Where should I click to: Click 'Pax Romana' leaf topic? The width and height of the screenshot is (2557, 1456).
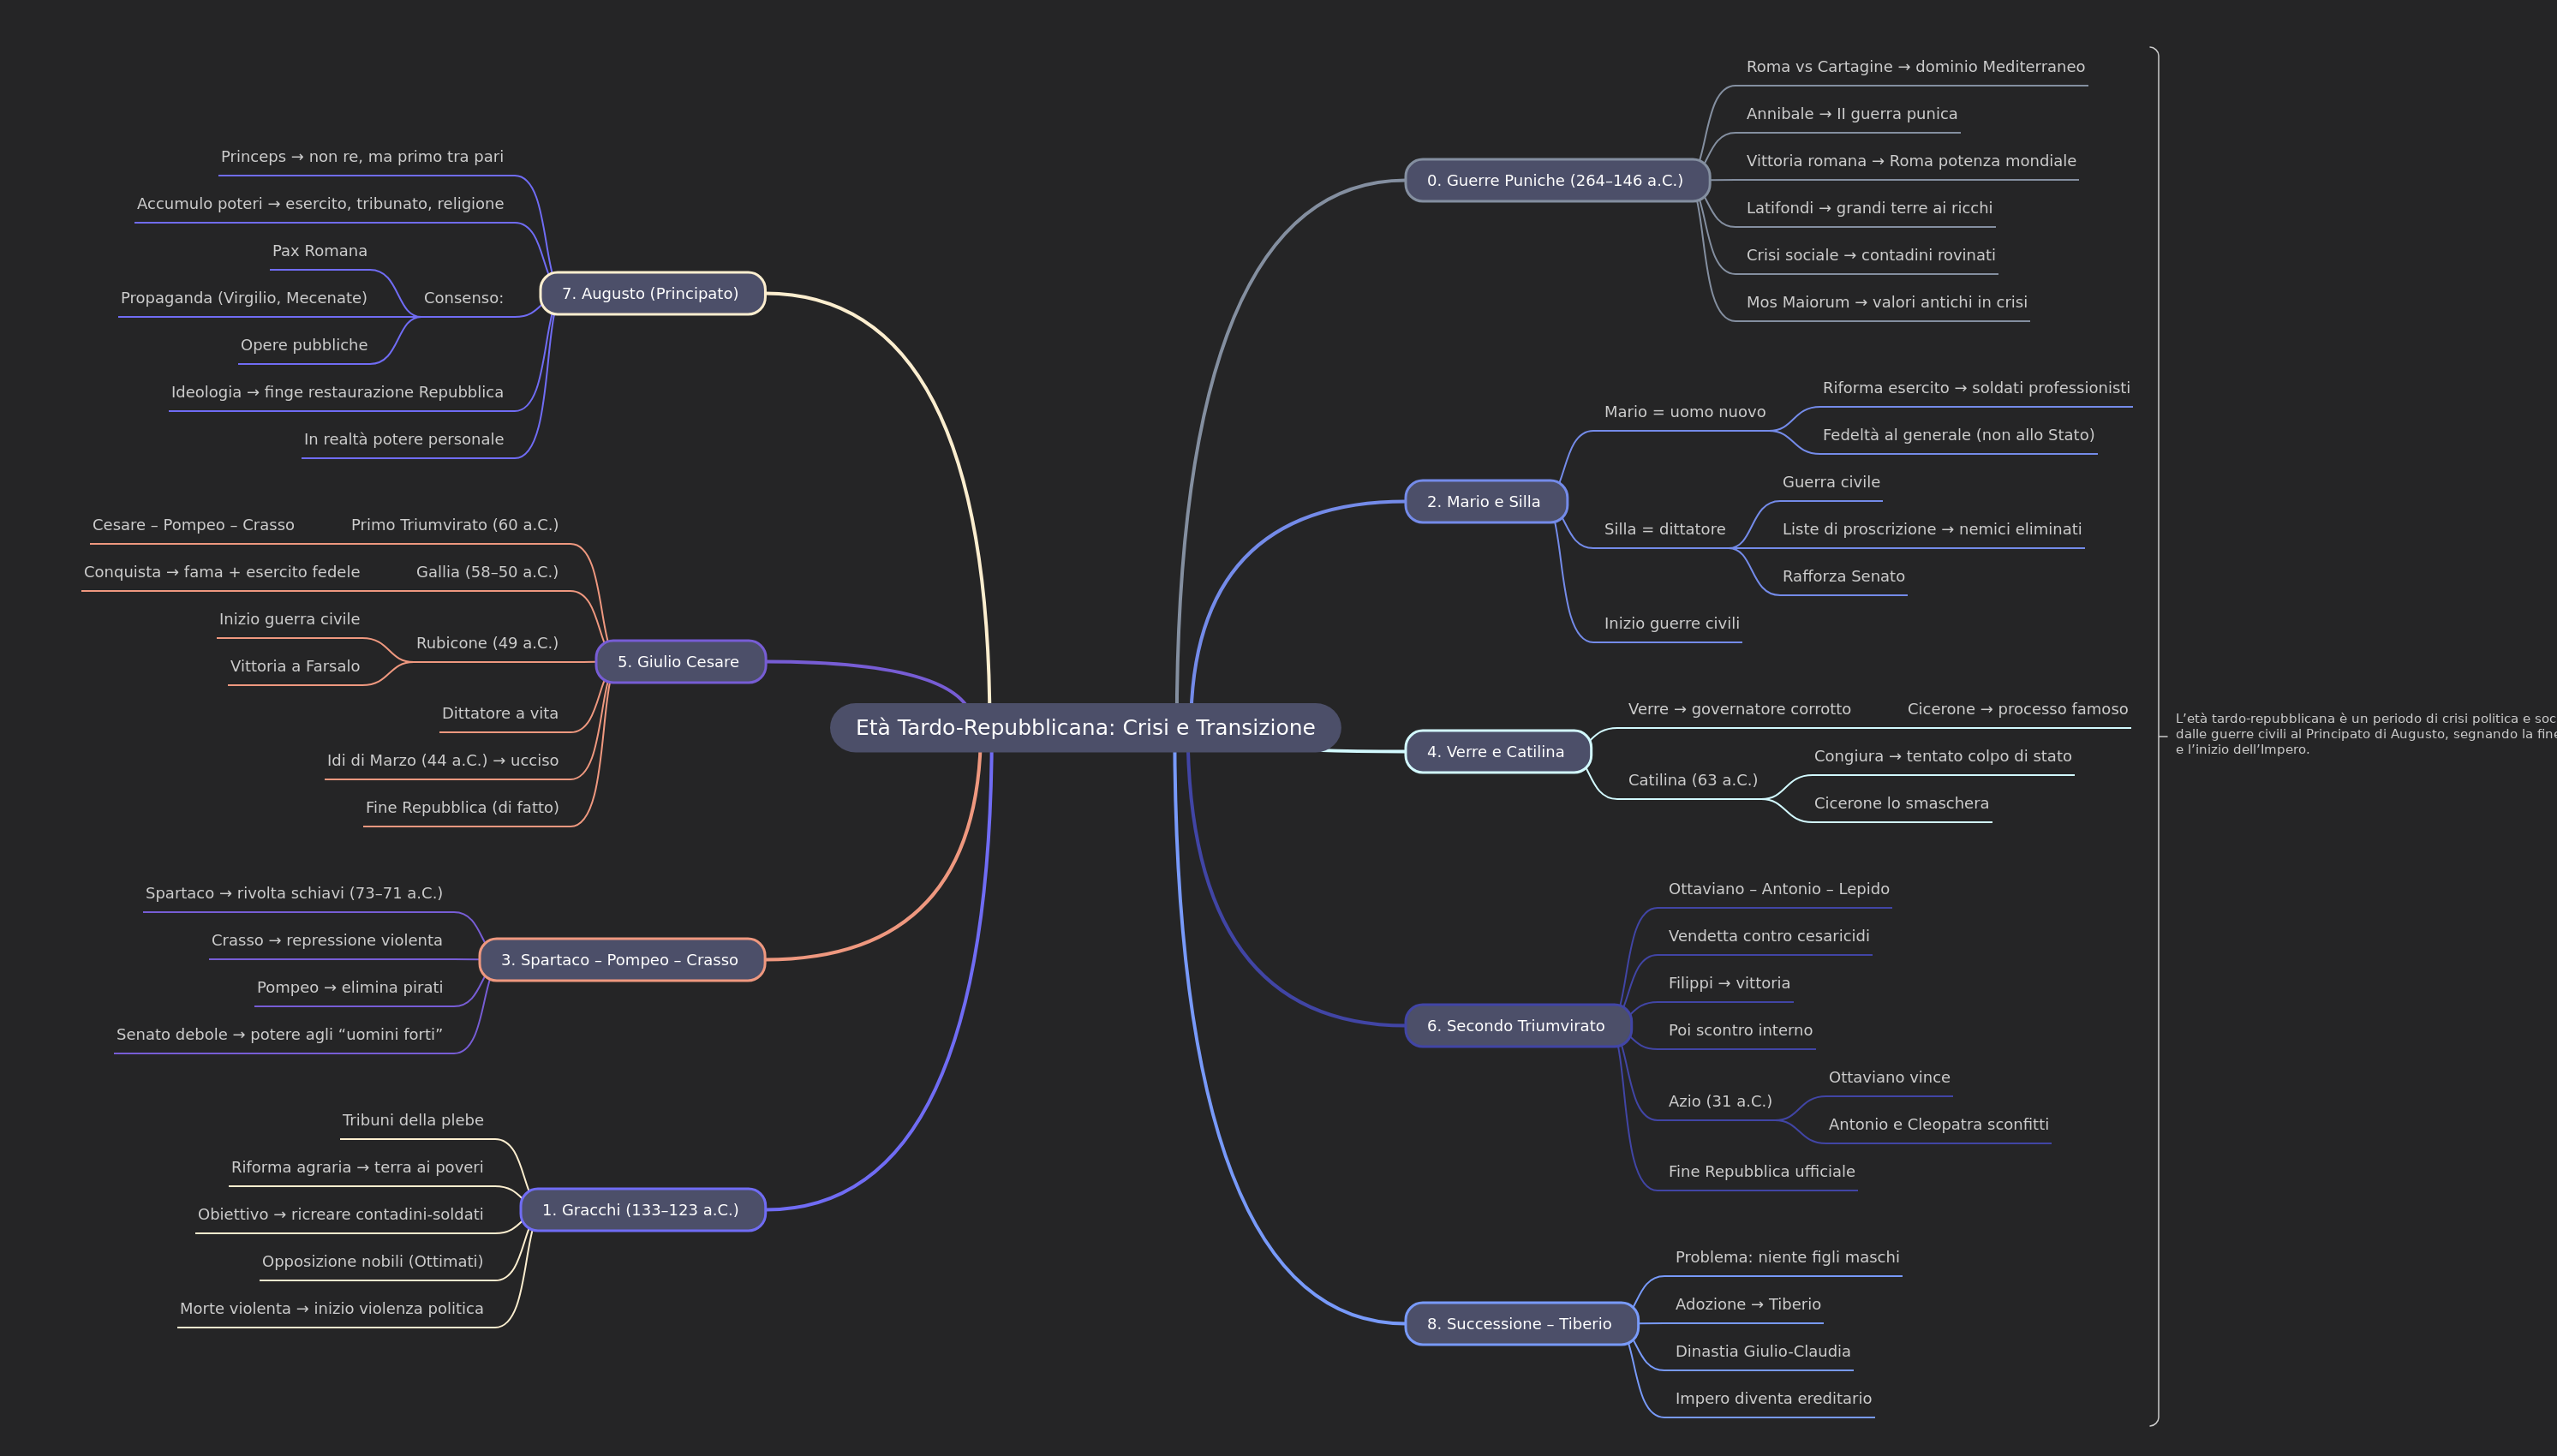pyautogui.click(x=320, y=251)
